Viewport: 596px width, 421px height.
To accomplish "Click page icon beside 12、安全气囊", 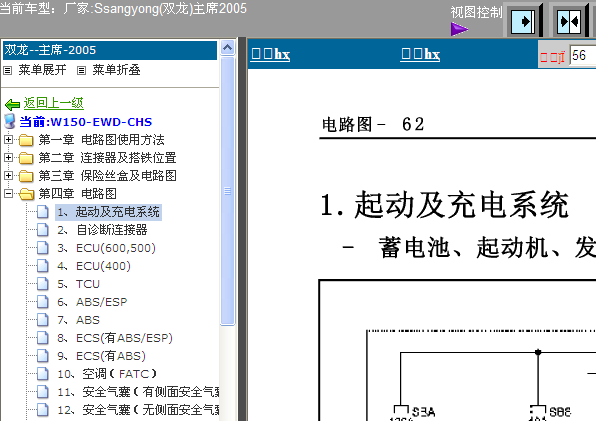I will coord(43,410).
